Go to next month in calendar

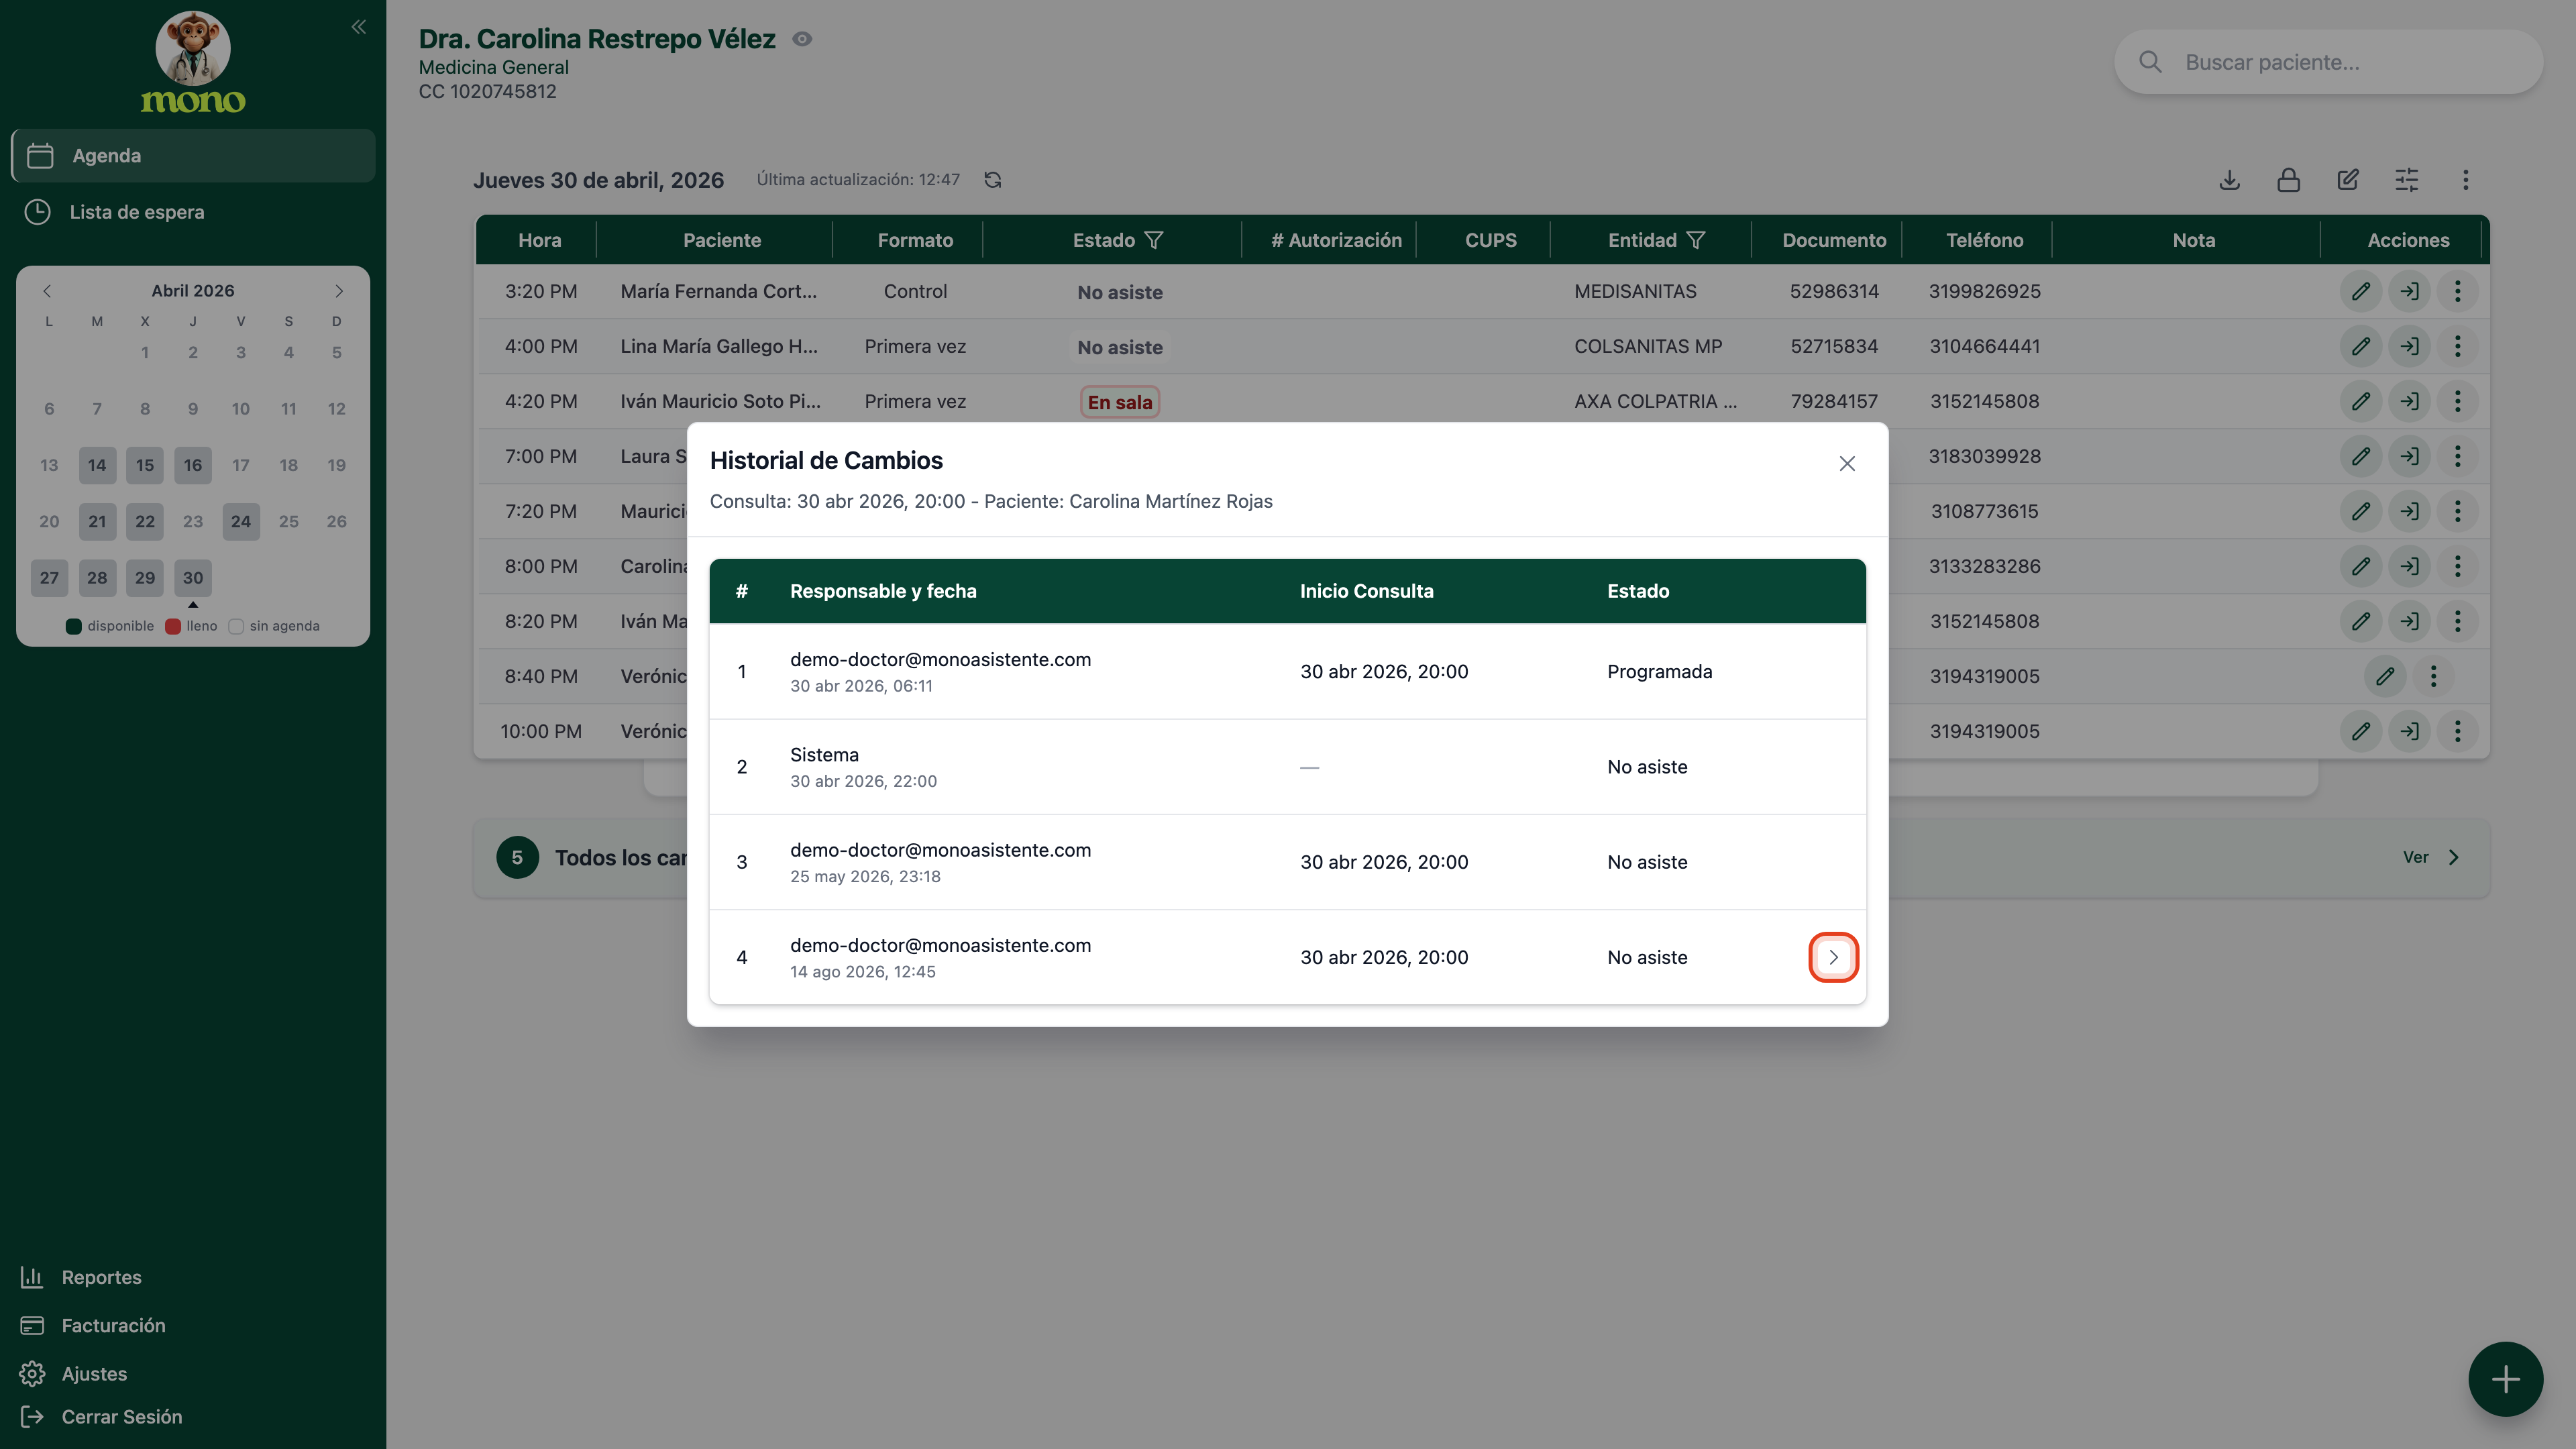click(339, 291)
